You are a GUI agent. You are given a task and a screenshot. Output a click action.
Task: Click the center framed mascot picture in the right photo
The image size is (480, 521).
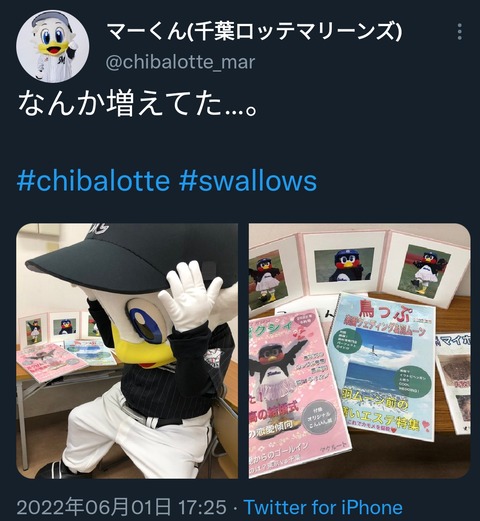344,265
